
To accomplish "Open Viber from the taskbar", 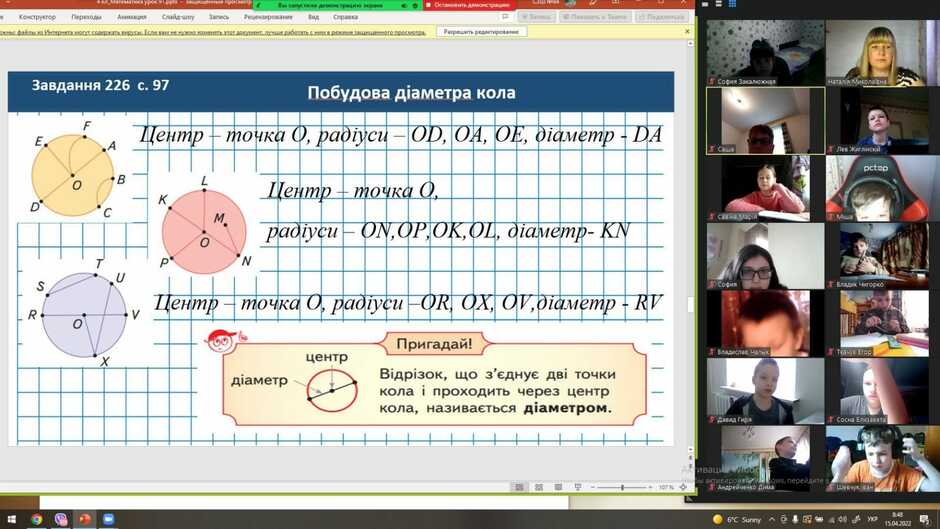I will tap(61, 519).
